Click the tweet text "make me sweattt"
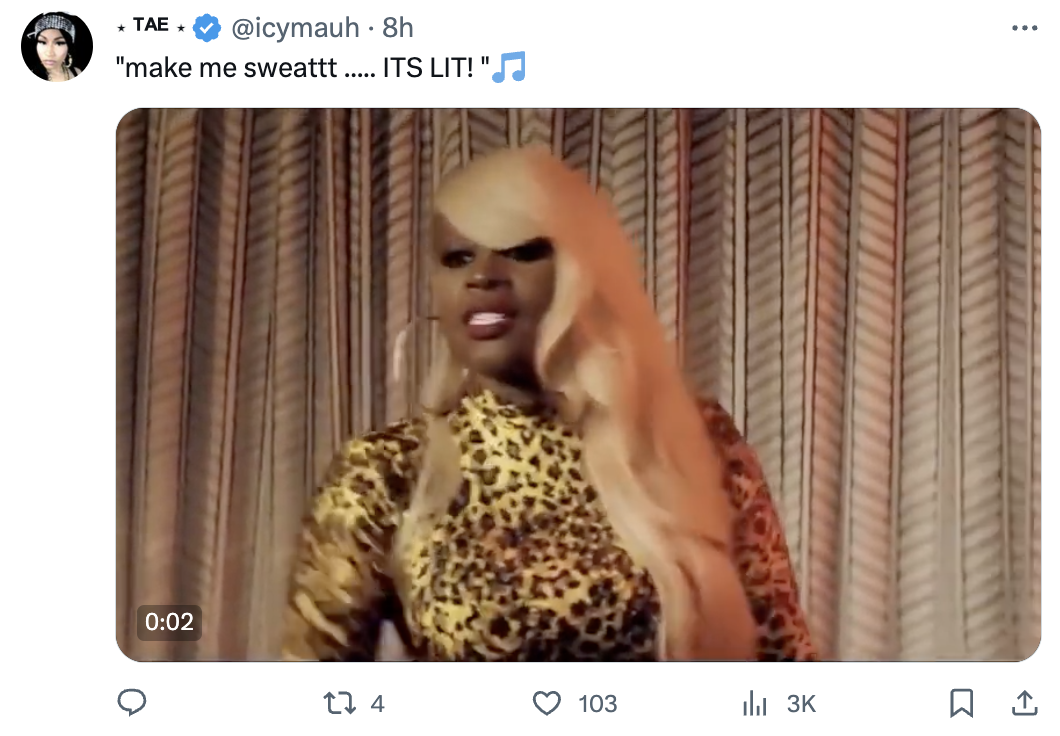This screenshot has height=736, width=1060. (231, 68)
